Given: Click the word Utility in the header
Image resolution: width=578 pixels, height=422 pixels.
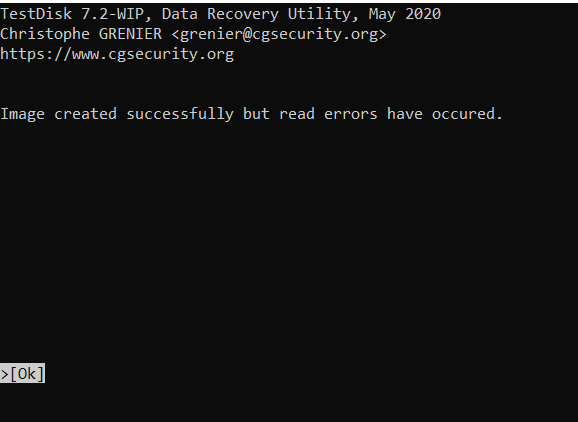Looking at the screenshot, I should click(x=319, y=14).
